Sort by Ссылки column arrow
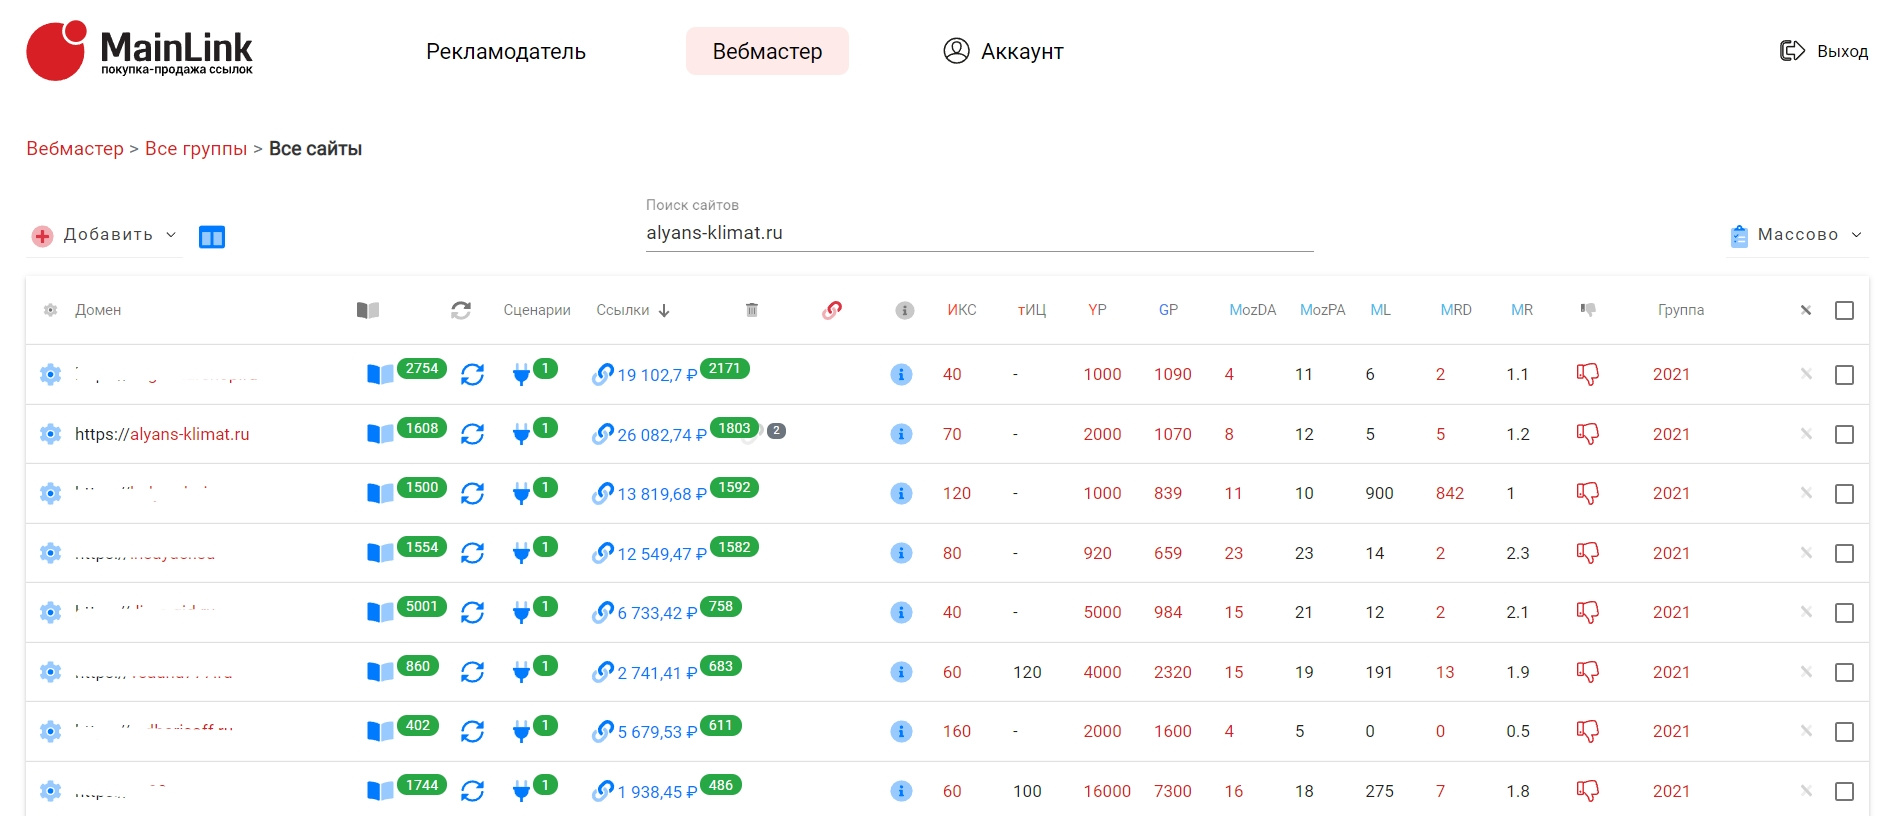The height and width of the screenshot is (816, 1898). [x=664, y=311]
